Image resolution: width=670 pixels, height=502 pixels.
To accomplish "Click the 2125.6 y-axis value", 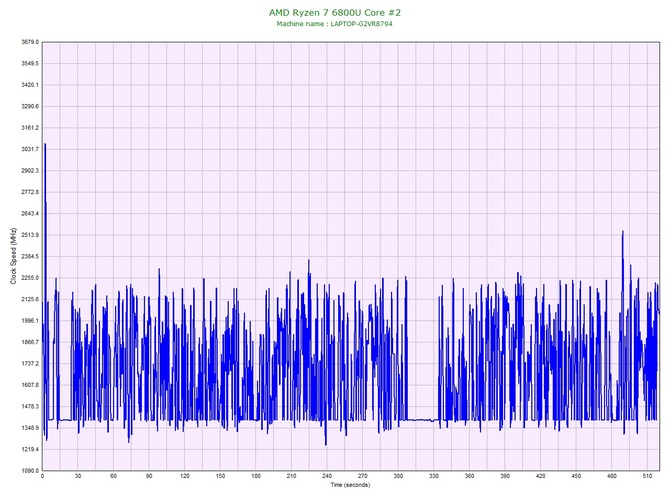I will (x=30, y=299).
